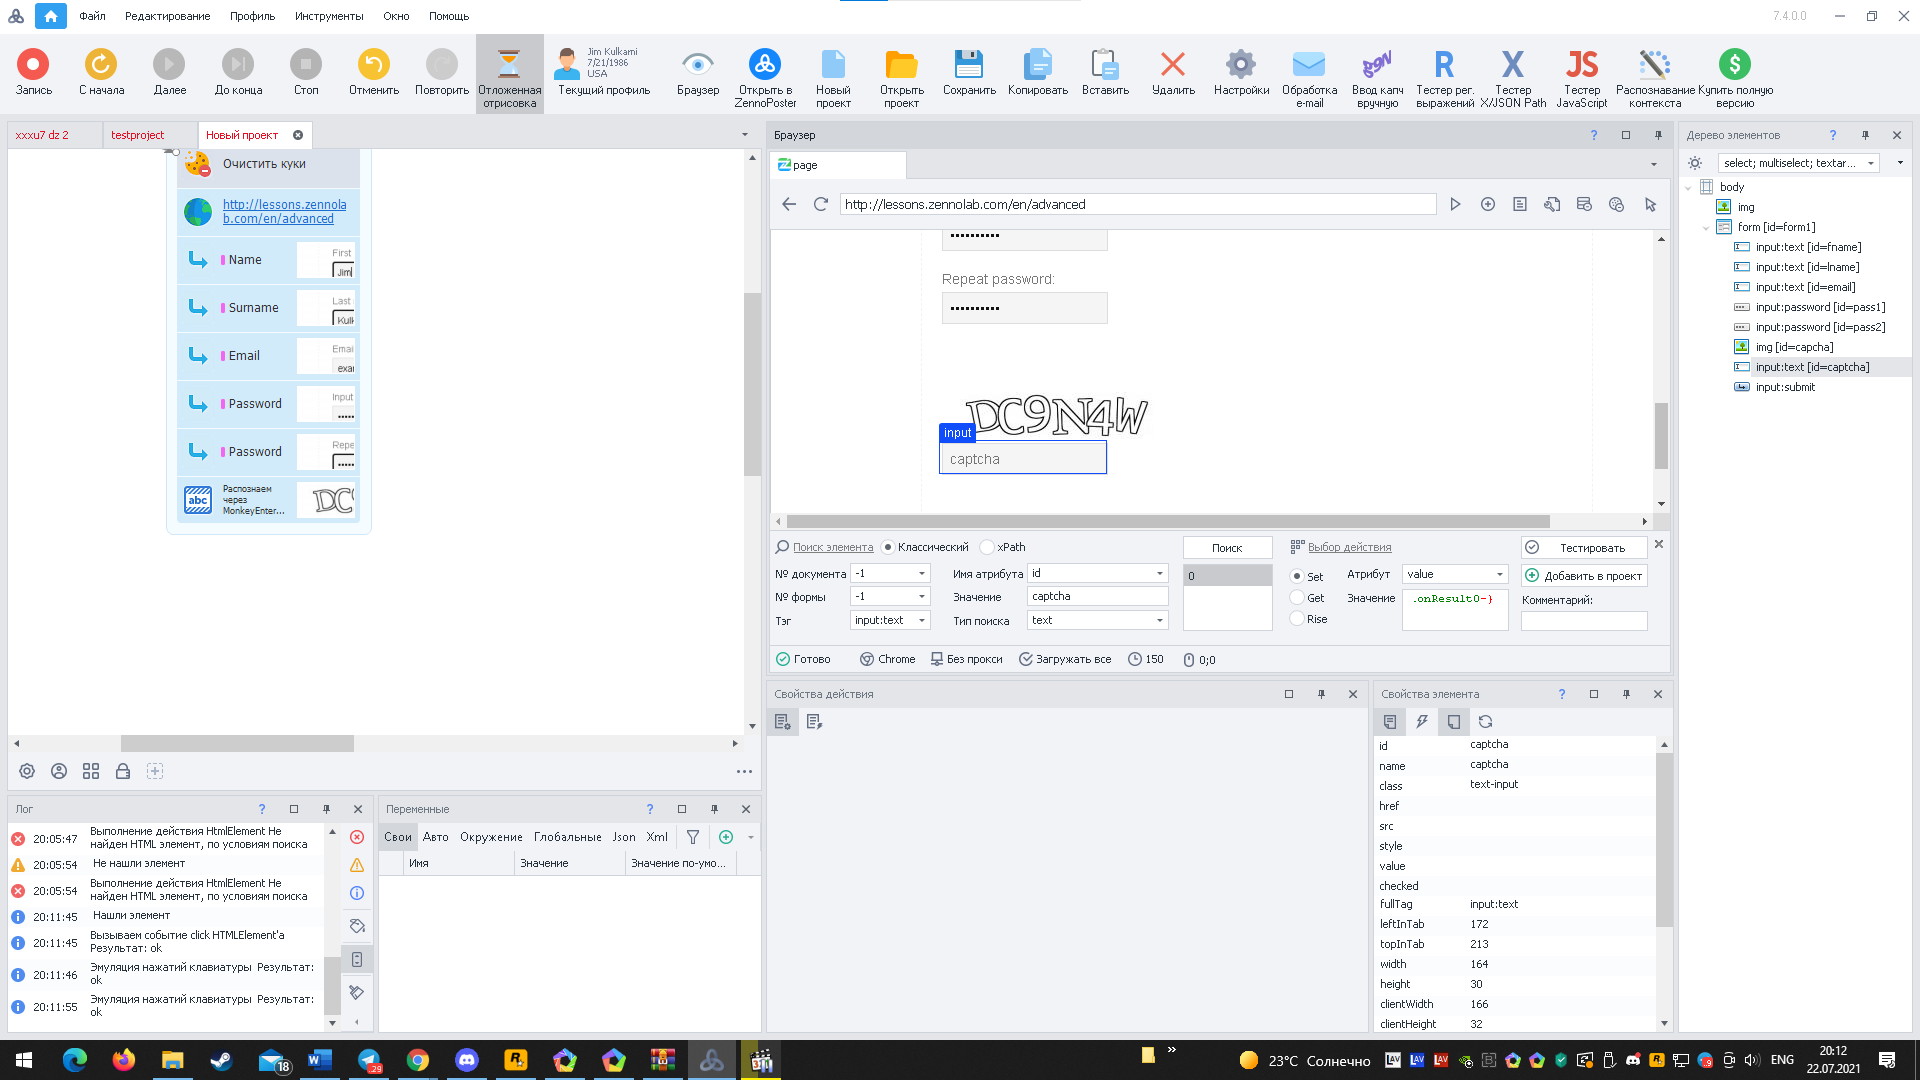This screenshot has width=1920, height=1080.
Task: Open Выбор действия link
Action: pyautogui.click(x=1349, y=547)
